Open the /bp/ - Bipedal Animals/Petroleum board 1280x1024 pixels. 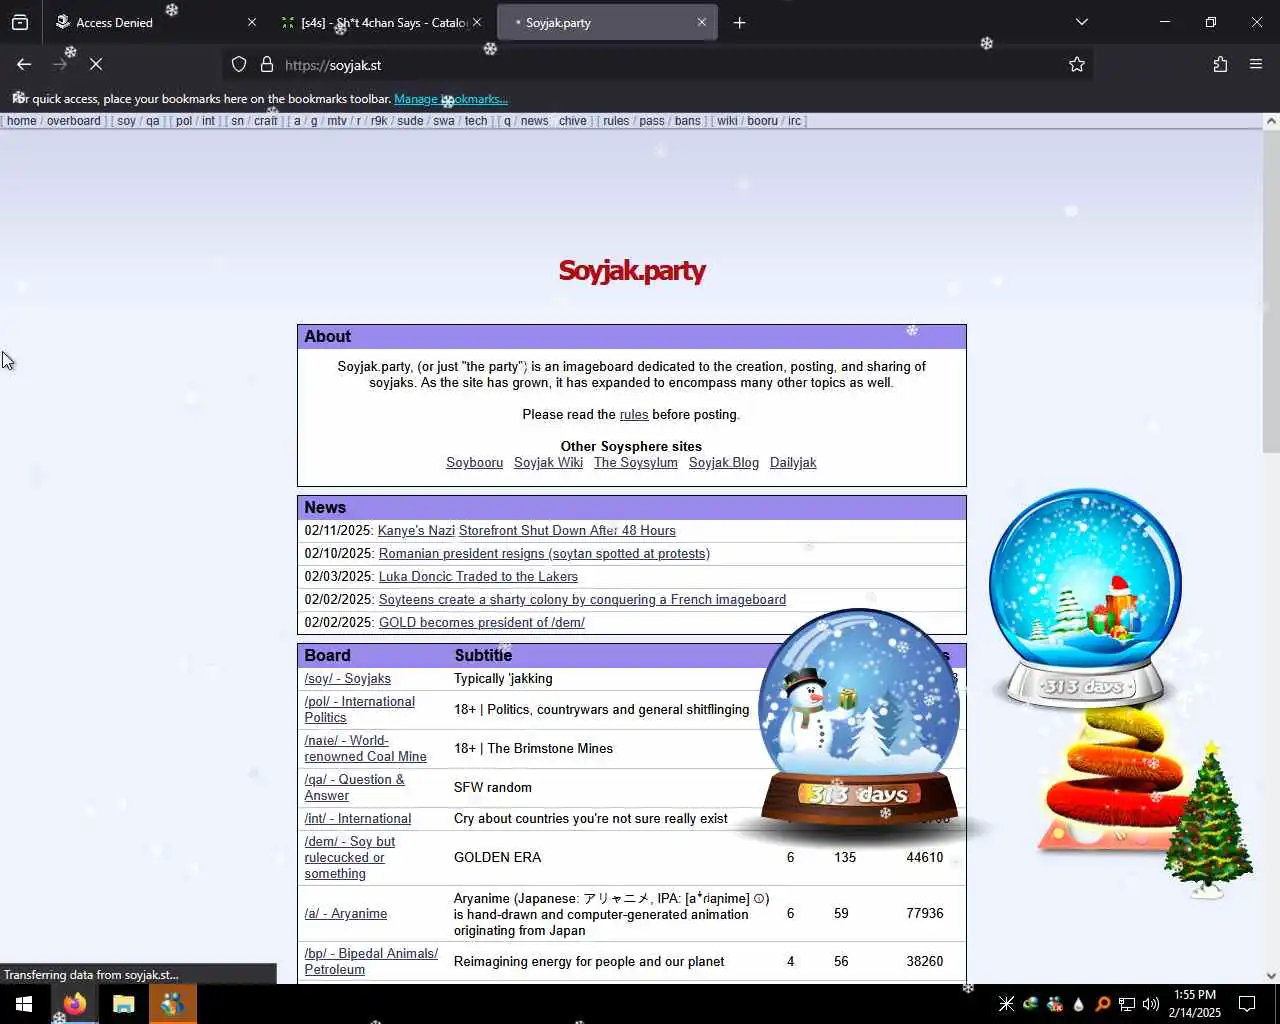(371, 961)
